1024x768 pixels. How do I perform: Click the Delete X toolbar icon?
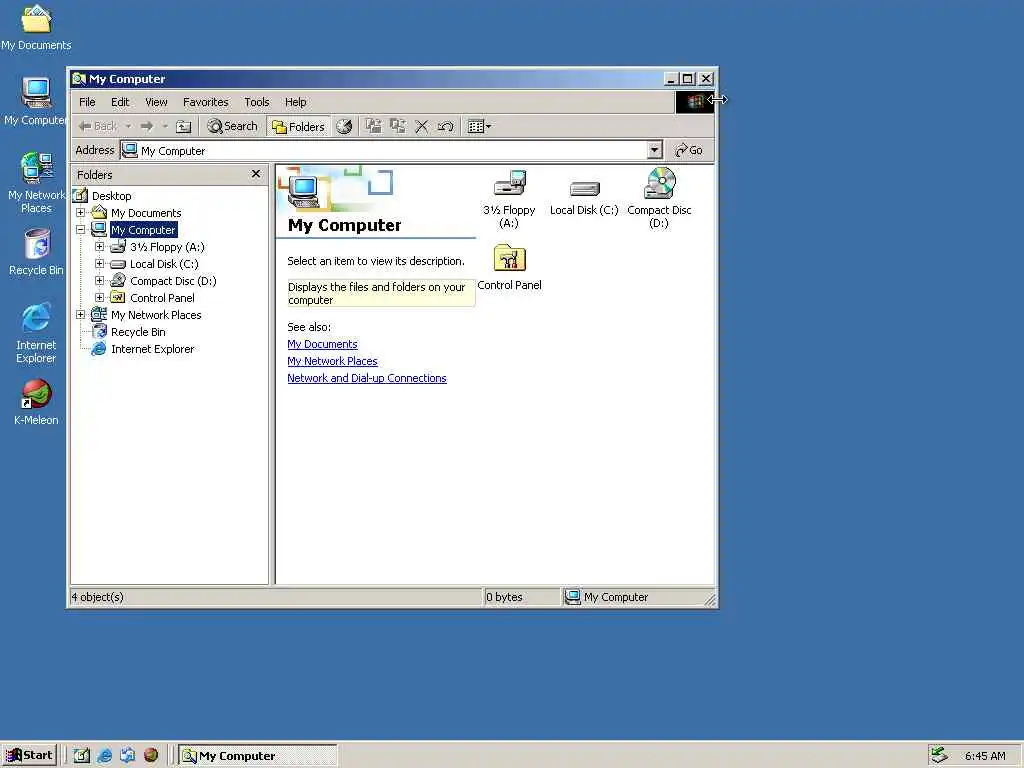(422, 126)
